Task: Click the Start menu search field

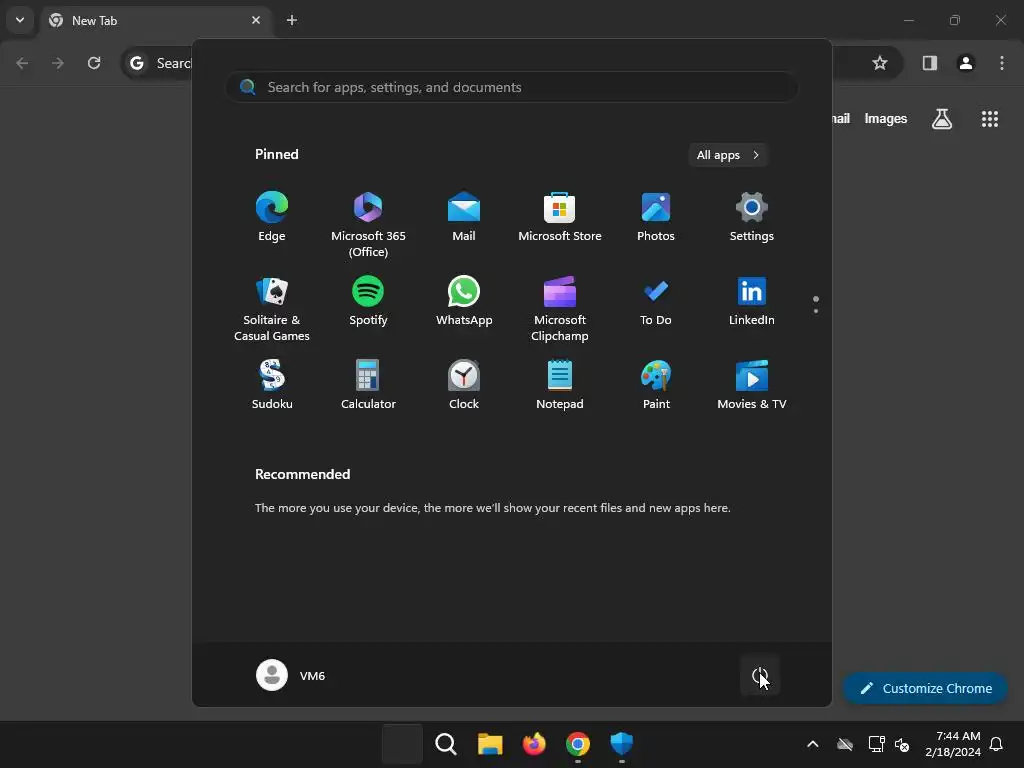Action: coord(511,87)
